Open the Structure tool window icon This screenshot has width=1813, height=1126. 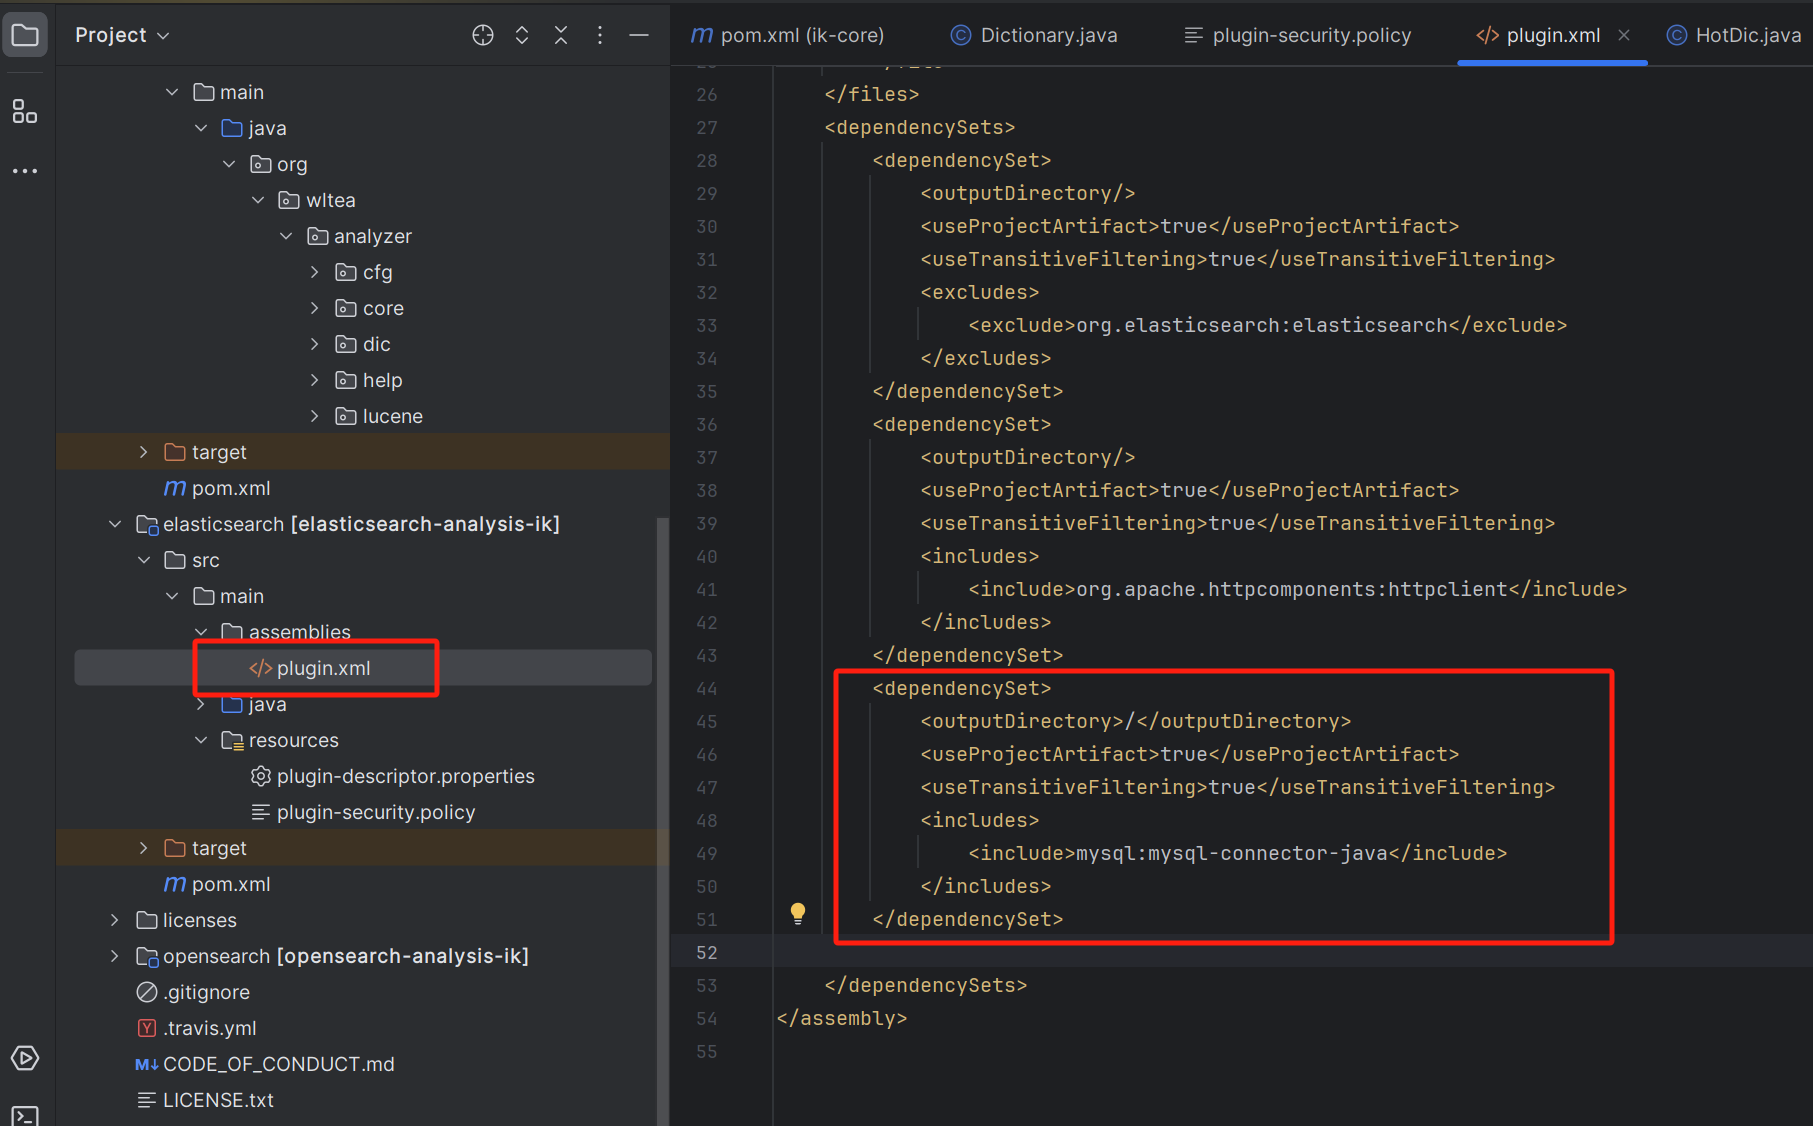tap(25, 111)
